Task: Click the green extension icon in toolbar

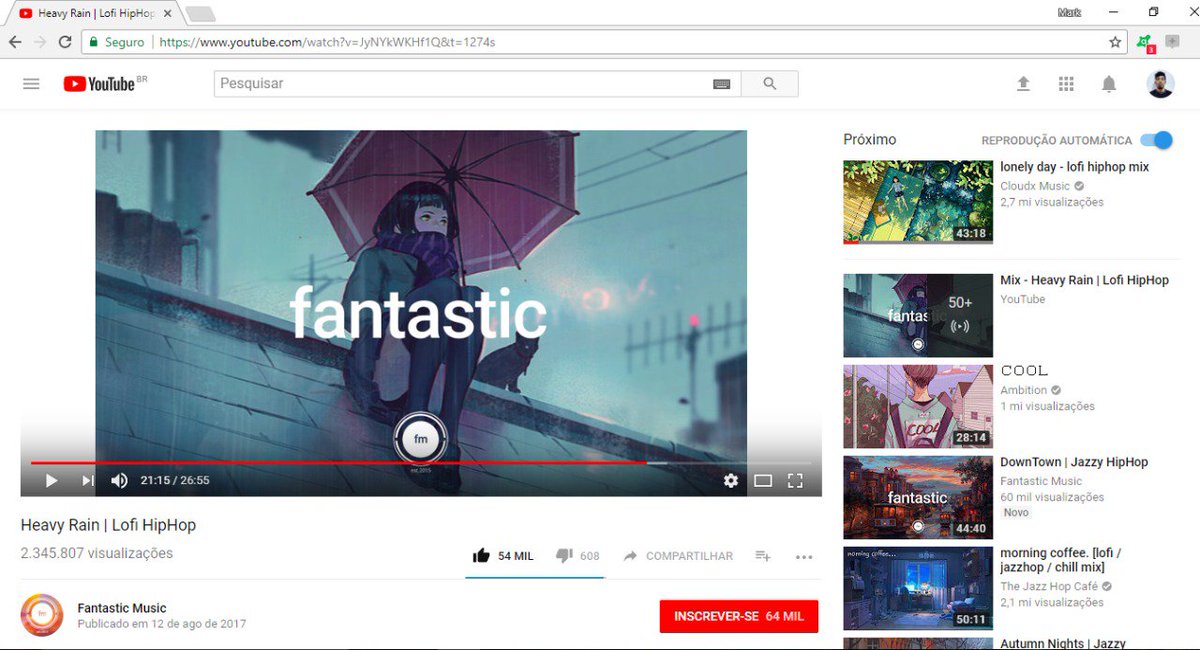Action: pyautogui.click(x=1145, y=43)
